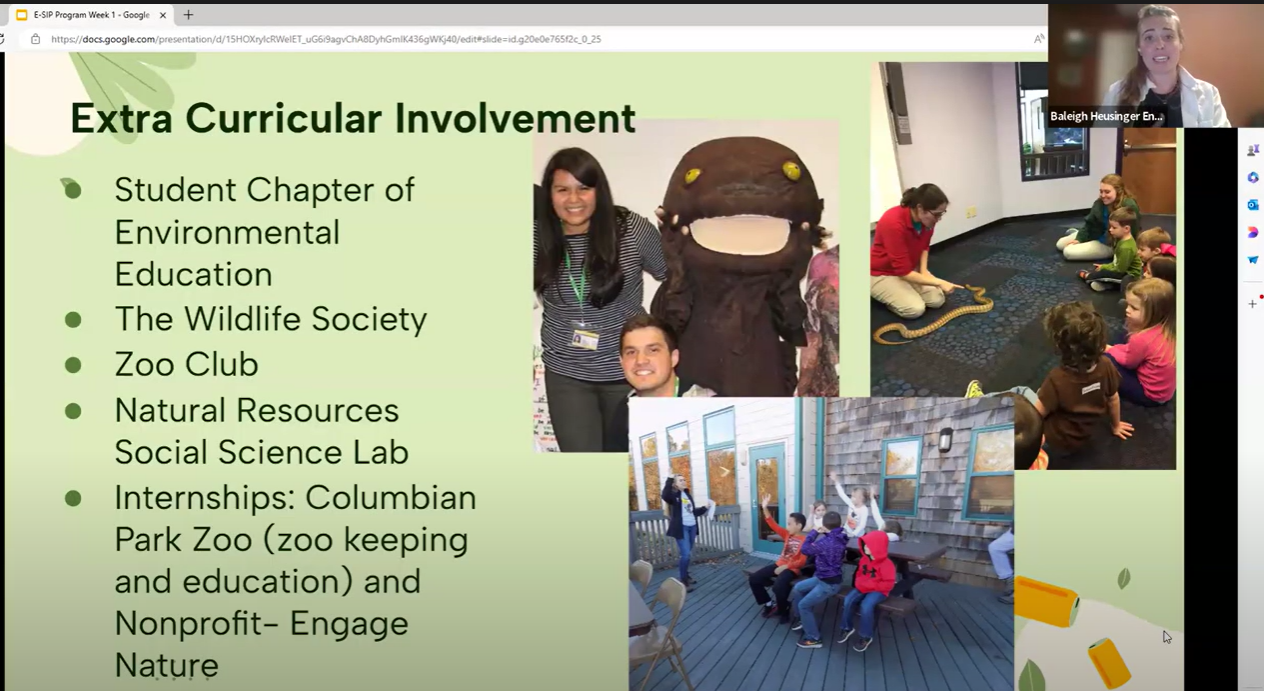Close the E-SIP Program Week 1 tab
The image size is (1264, 691).
tap(163, 15)
